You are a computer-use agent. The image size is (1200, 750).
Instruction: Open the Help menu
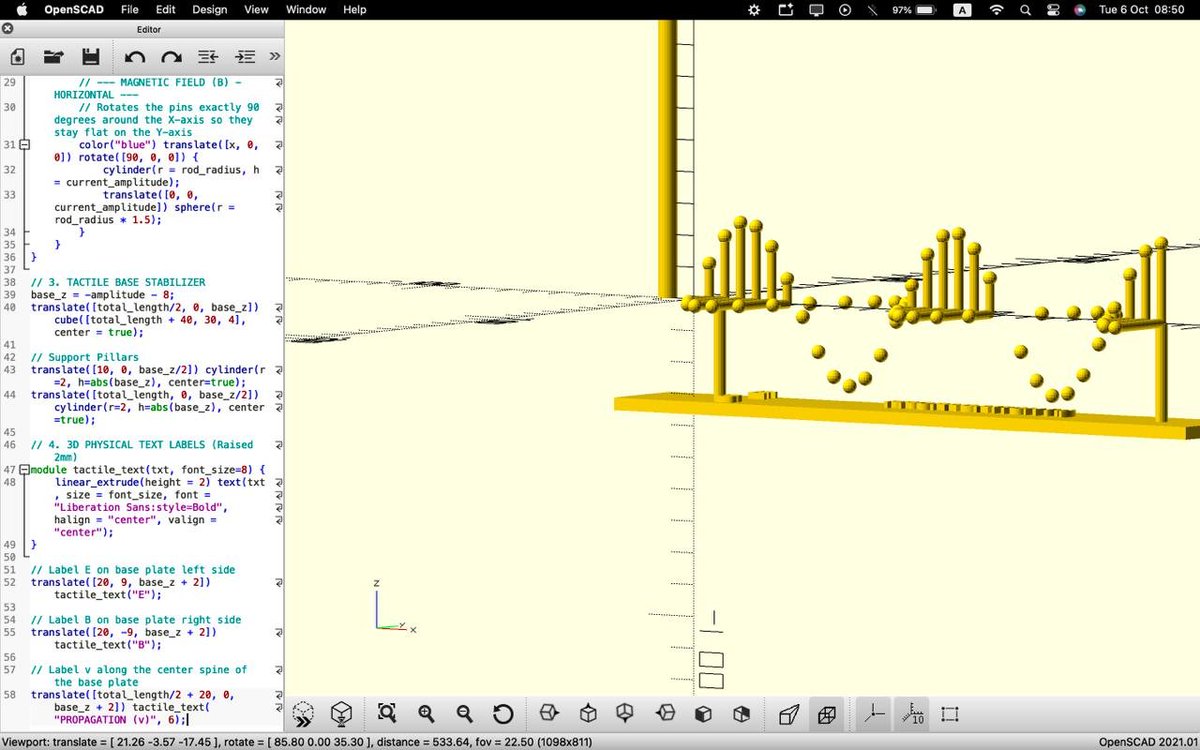pos(354,9)
